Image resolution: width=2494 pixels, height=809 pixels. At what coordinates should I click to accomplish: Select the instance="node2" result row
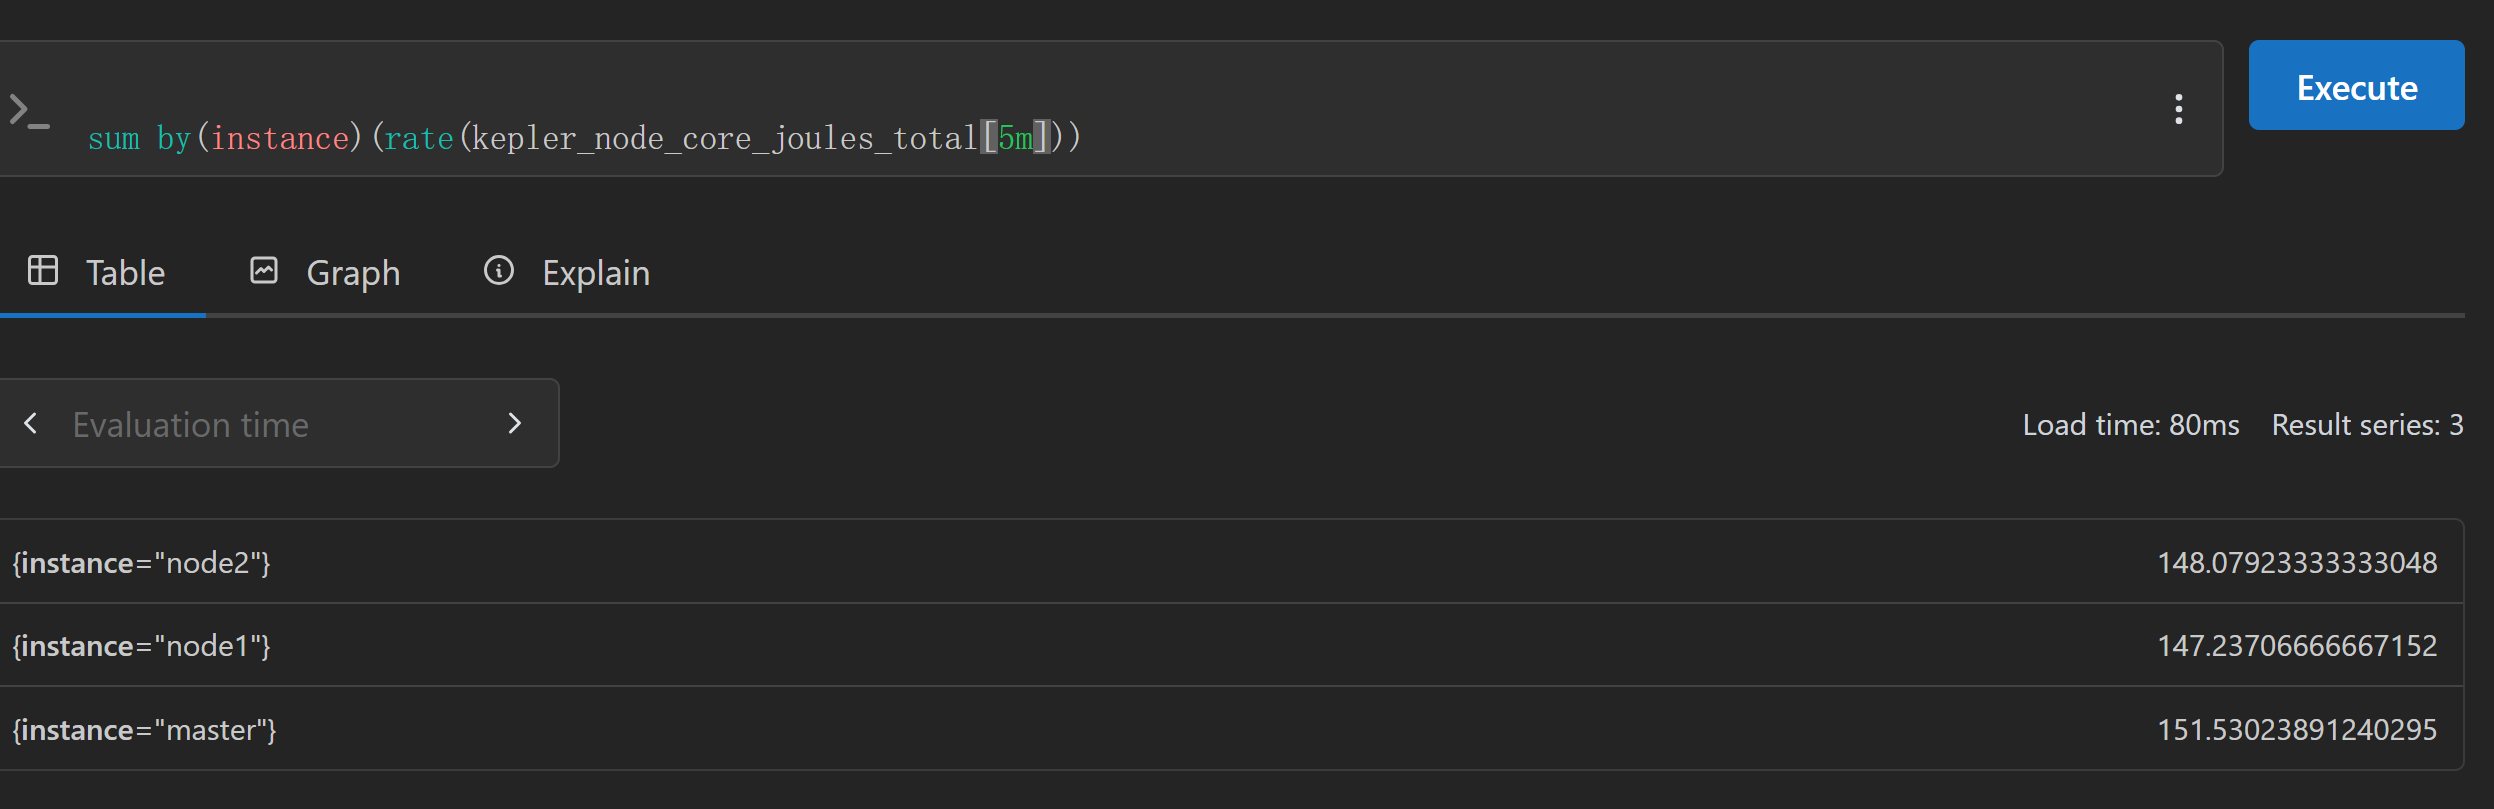pyautogui.click(x=1230, y=562)
